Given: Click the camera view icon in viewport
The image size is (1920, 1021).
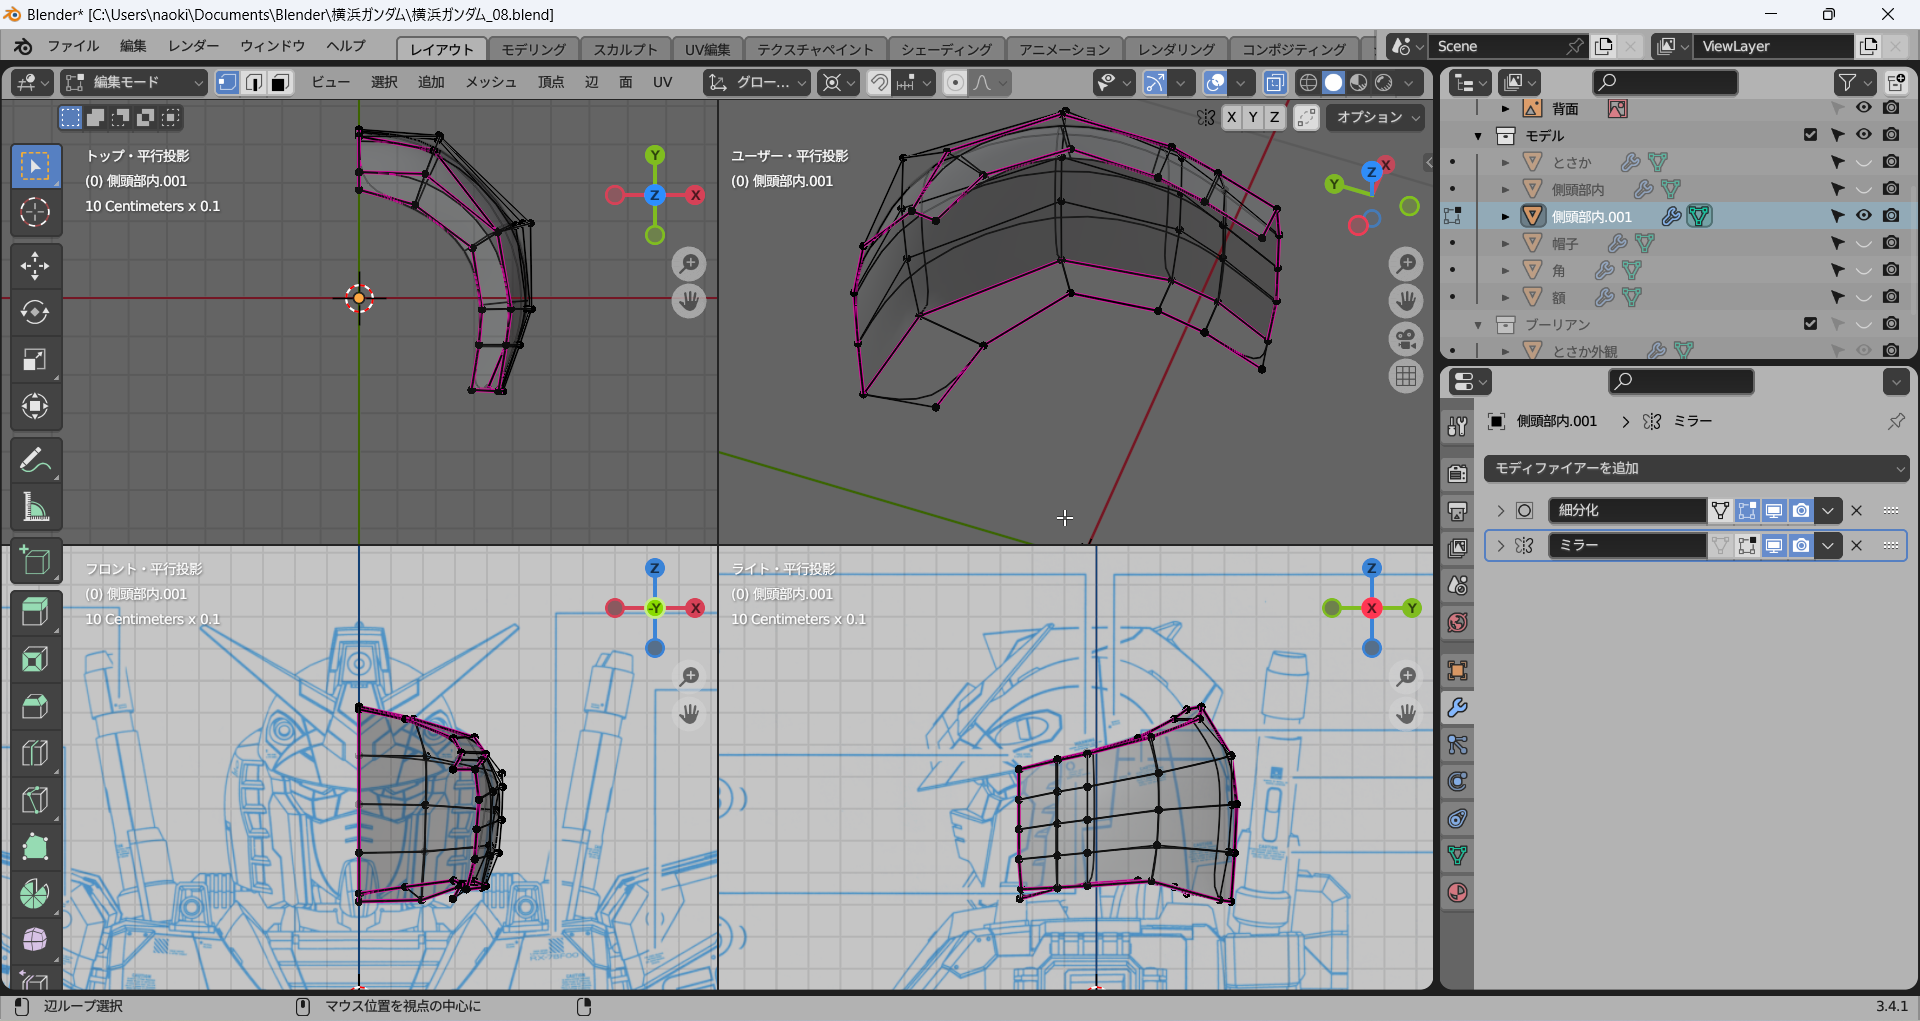Looking at the screenshot, I should coord(1406,339).
